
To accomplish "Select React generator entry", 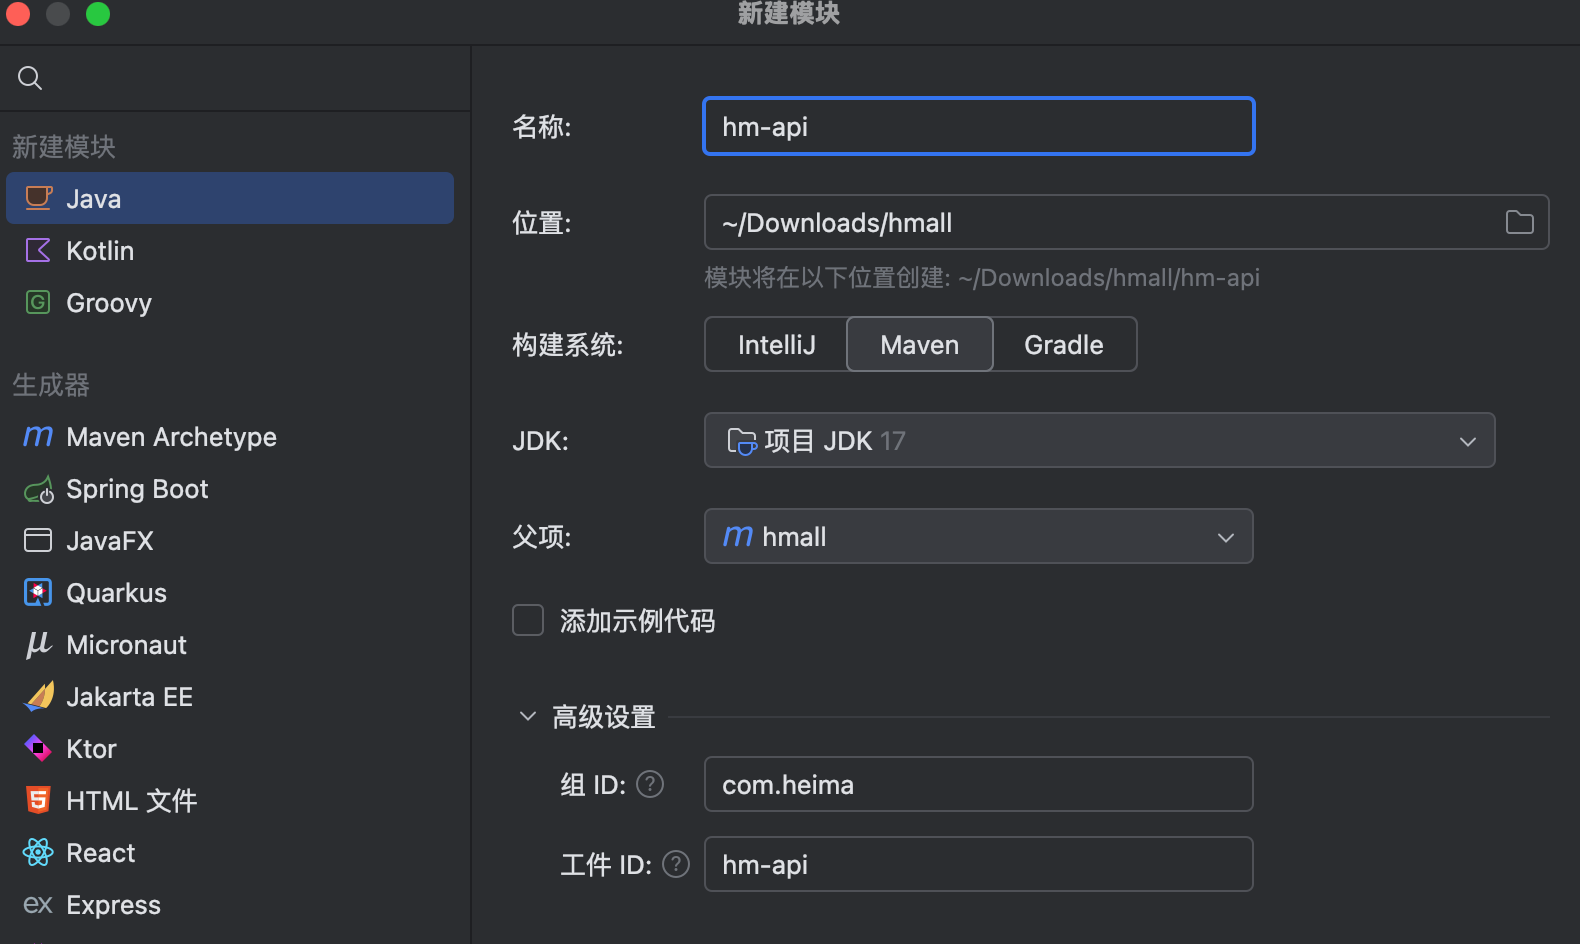I will point(230,852).
